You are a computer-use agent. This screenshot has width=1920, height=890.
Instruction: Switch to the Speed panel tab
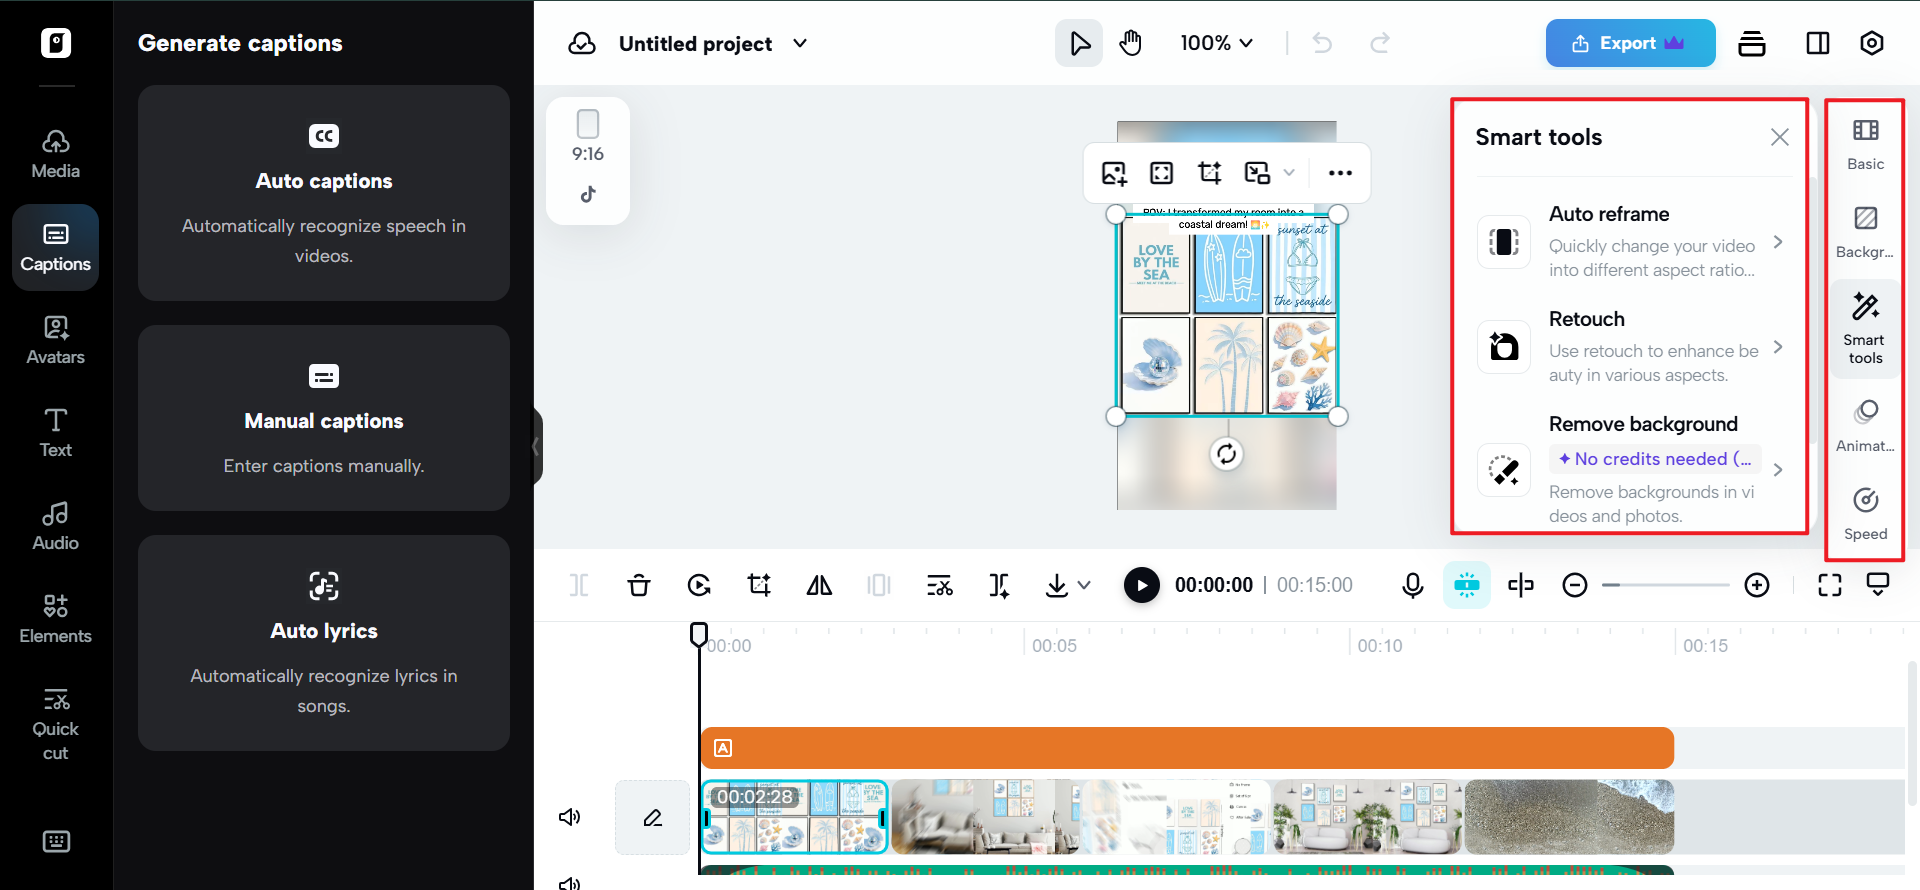[x=1865, y=514]
